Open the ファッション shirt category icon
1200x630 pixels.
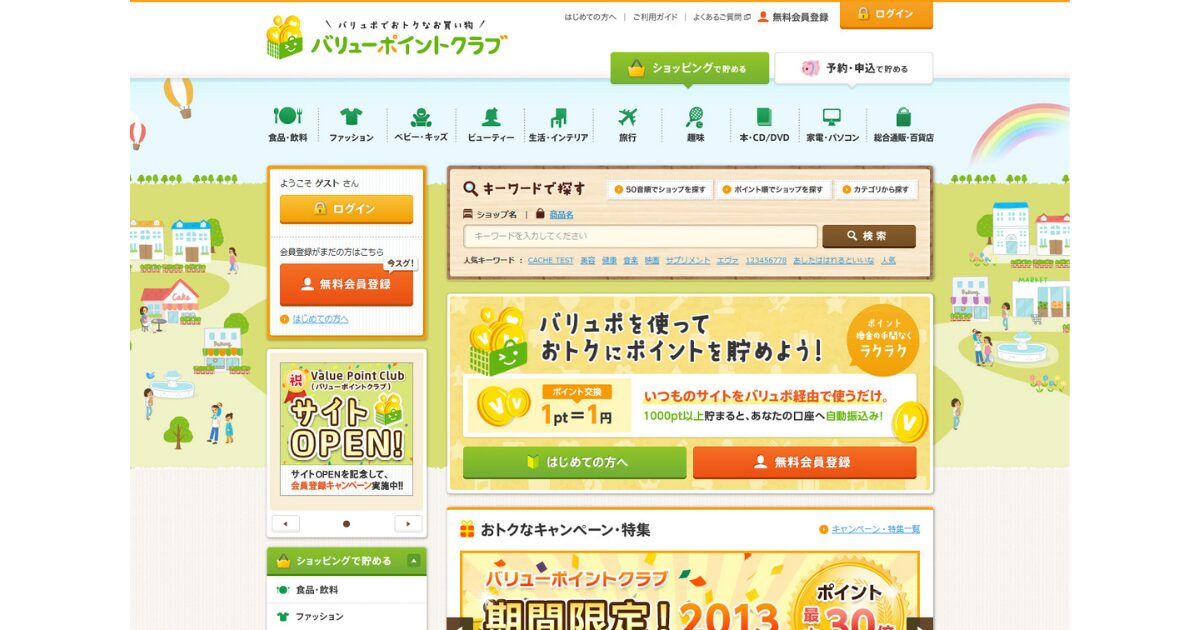[x=351, y=116]
